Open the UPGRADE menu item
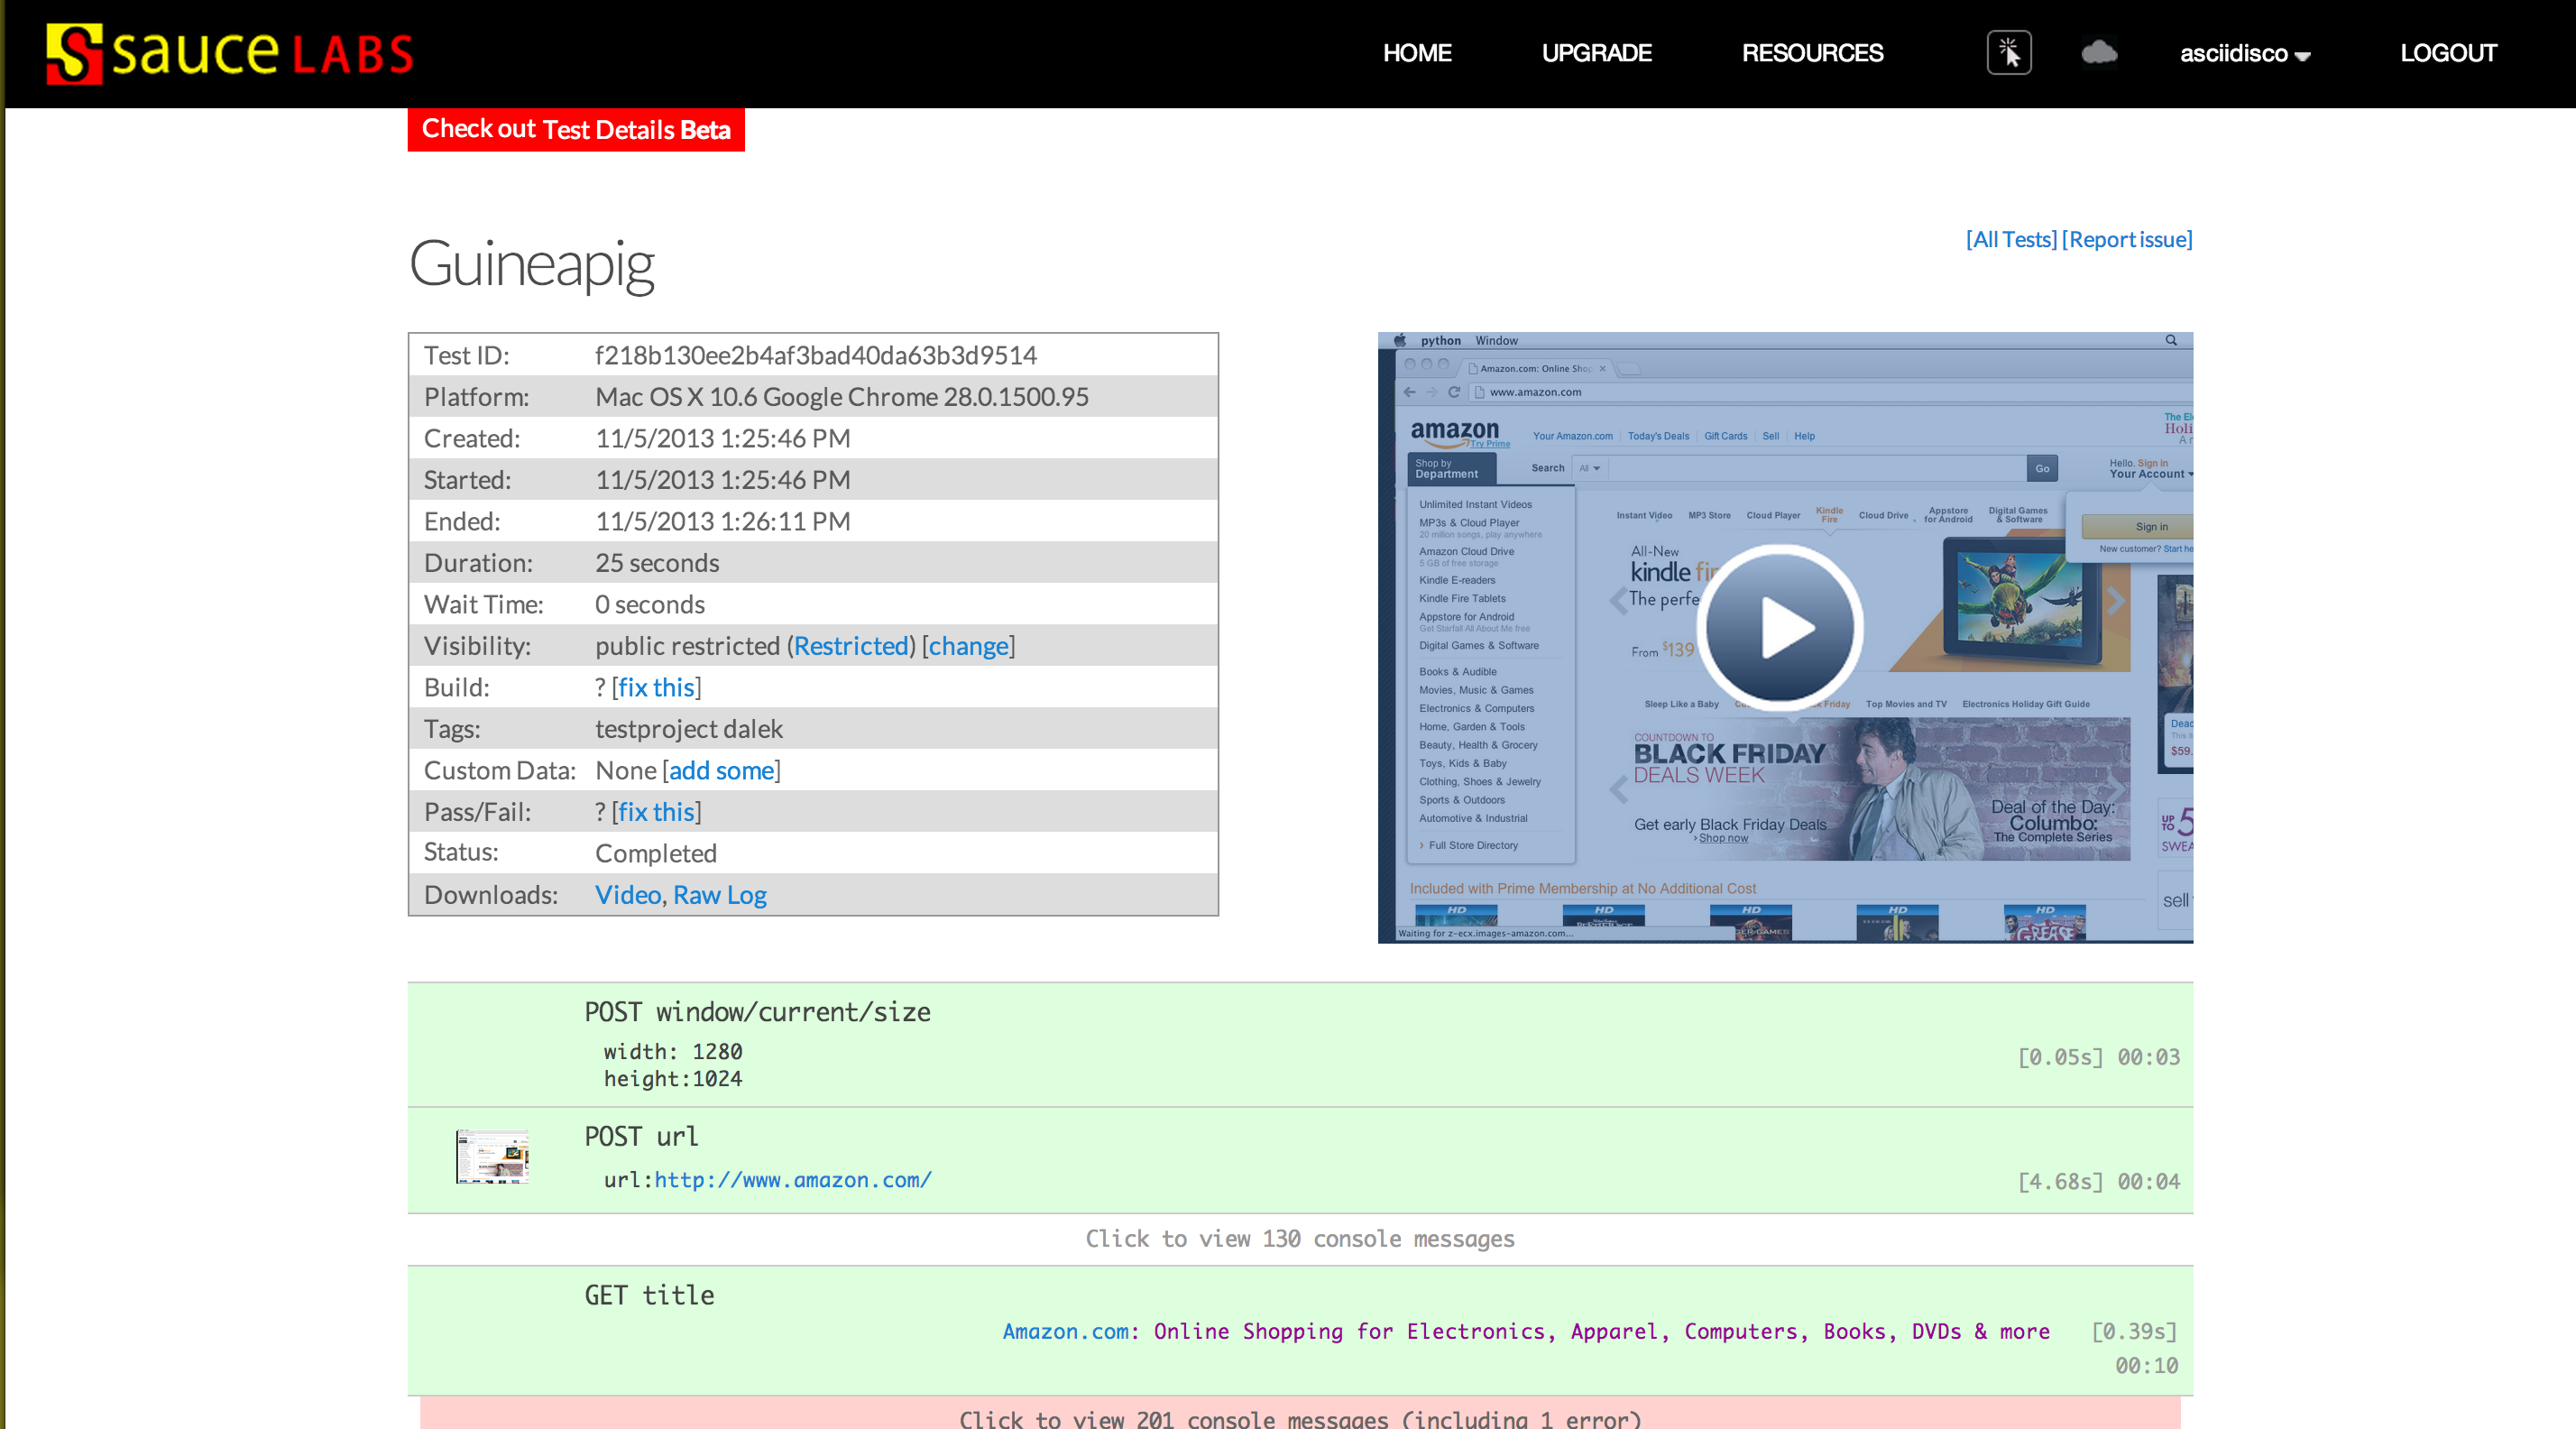 click(1596, 53)
